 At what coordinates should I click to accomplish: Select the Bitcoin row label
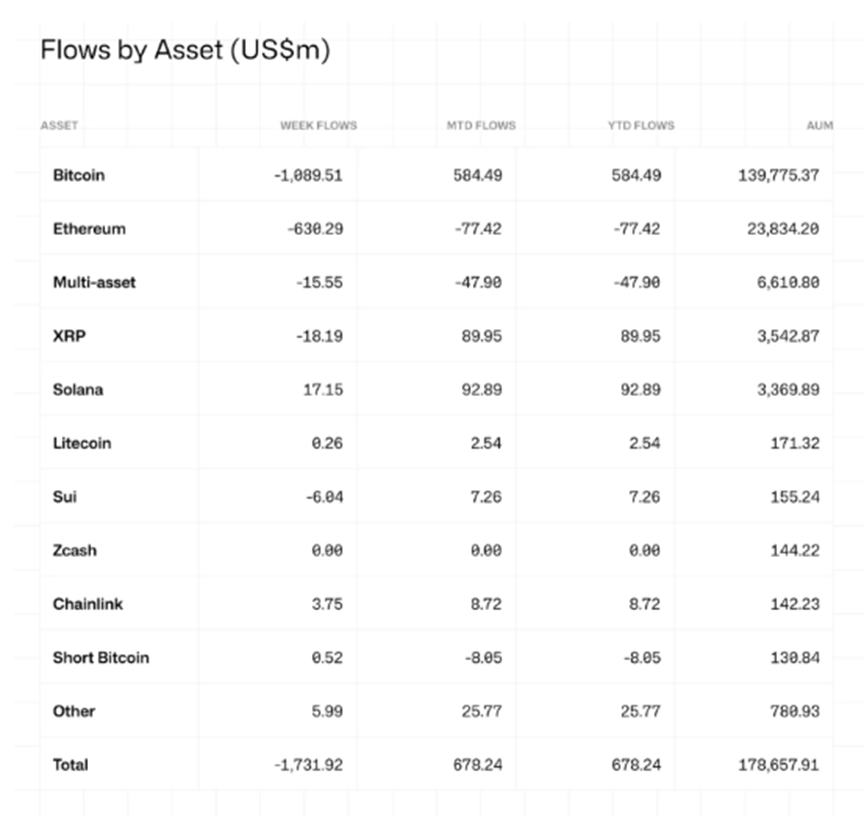click(79, 175)
